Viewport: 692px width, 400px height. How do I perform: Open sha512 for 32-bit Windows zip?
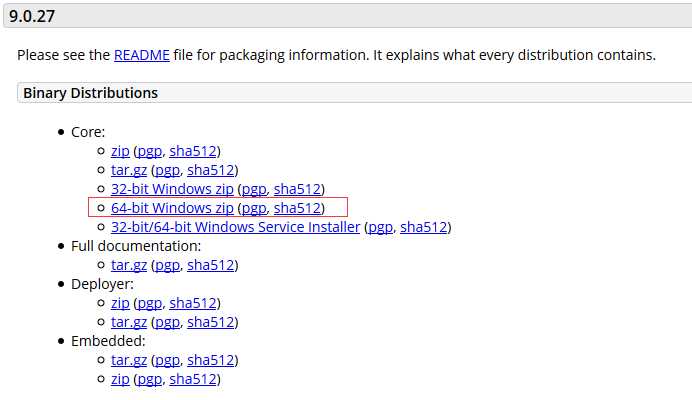297,189
